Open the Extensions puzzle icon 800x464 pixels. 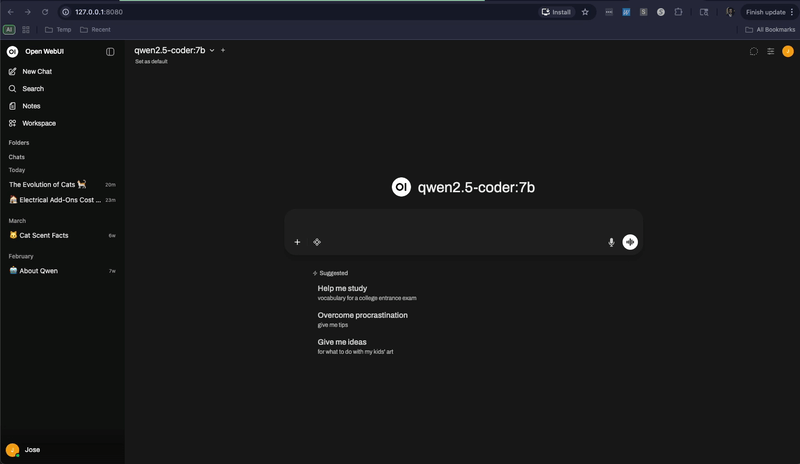[678, 12]
